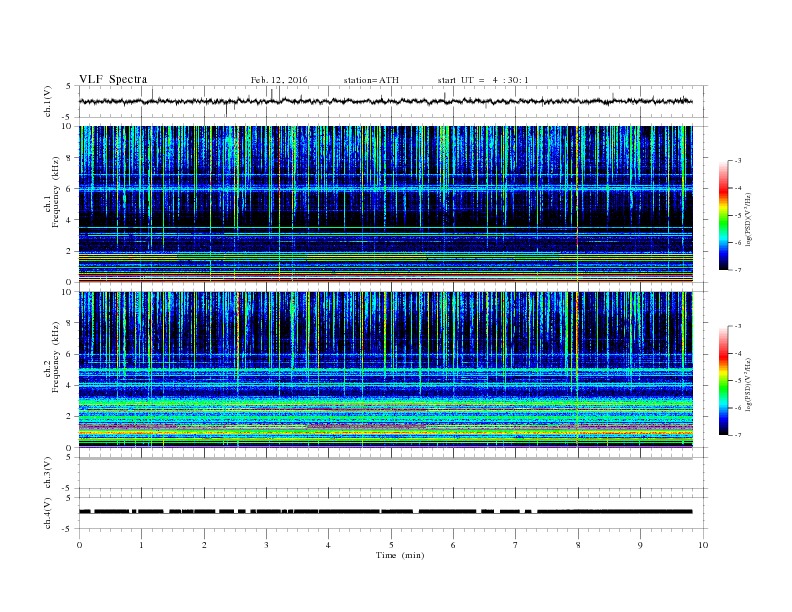The image size is (792, 612).
Task: Select the date text 'Feb. 12, 2016'
Action: 279,80
